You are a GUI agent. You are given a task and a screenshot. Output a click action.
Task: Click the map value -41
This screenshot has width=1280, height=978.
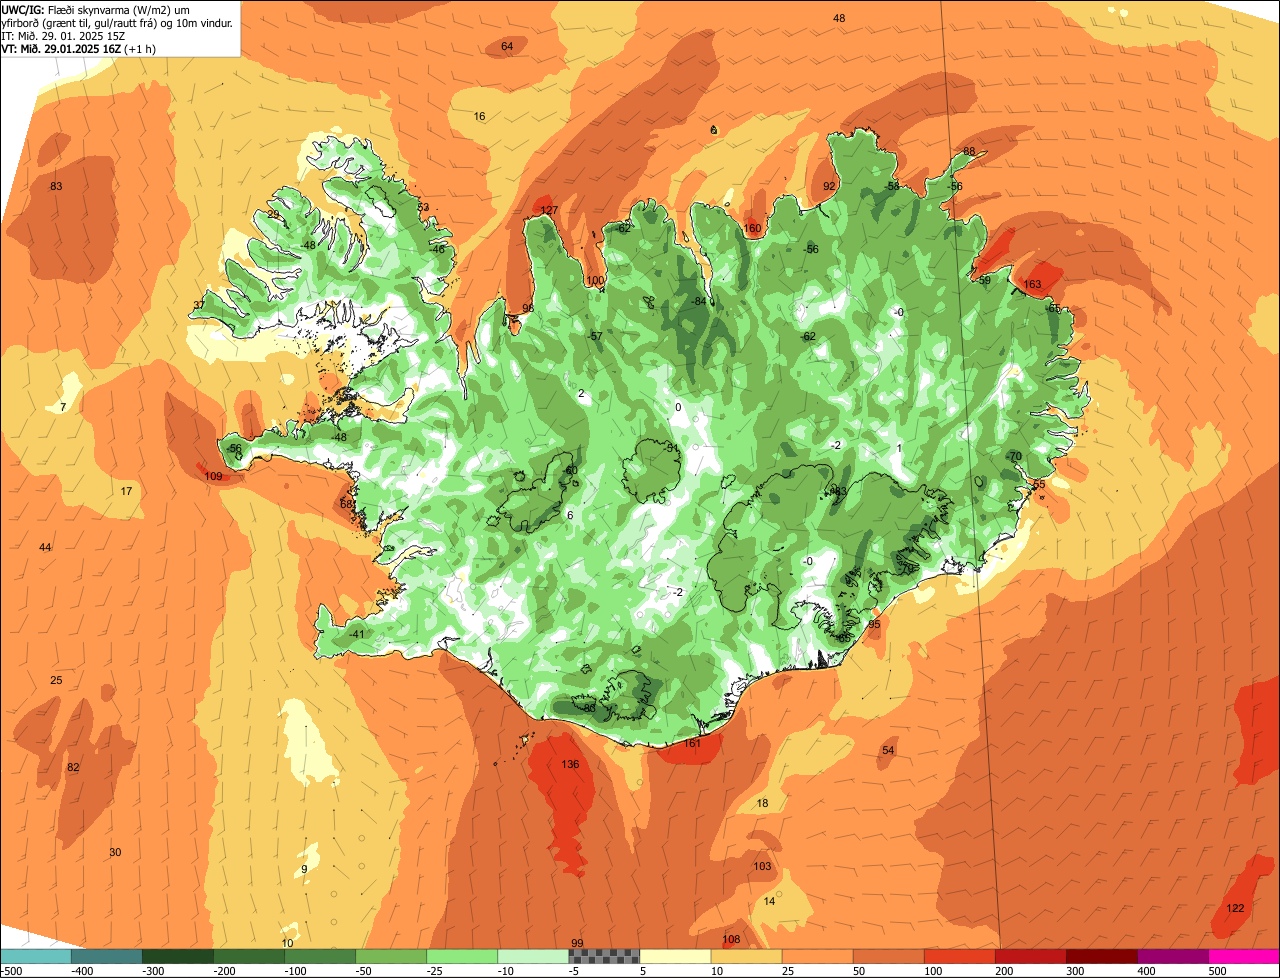point(355,634)
